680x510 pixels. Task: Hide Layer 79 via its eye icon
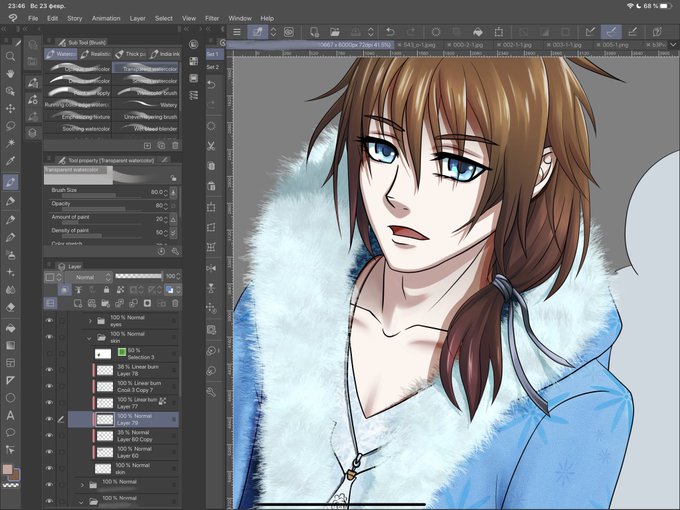tap(49, 419)
